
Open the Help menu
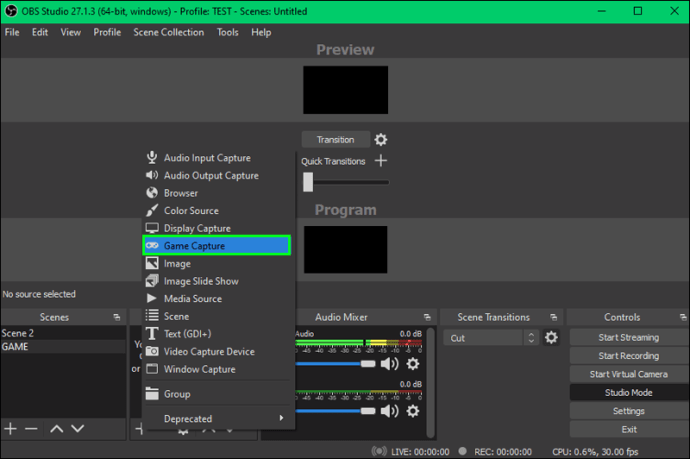pos(261,32)
